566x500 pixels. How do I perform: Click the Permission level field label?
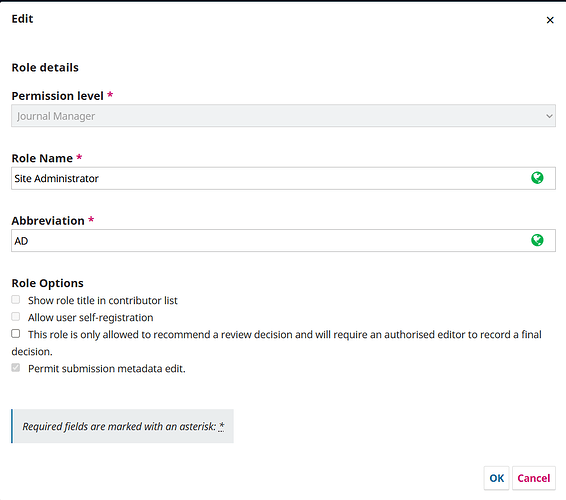[x=57, y=96]
